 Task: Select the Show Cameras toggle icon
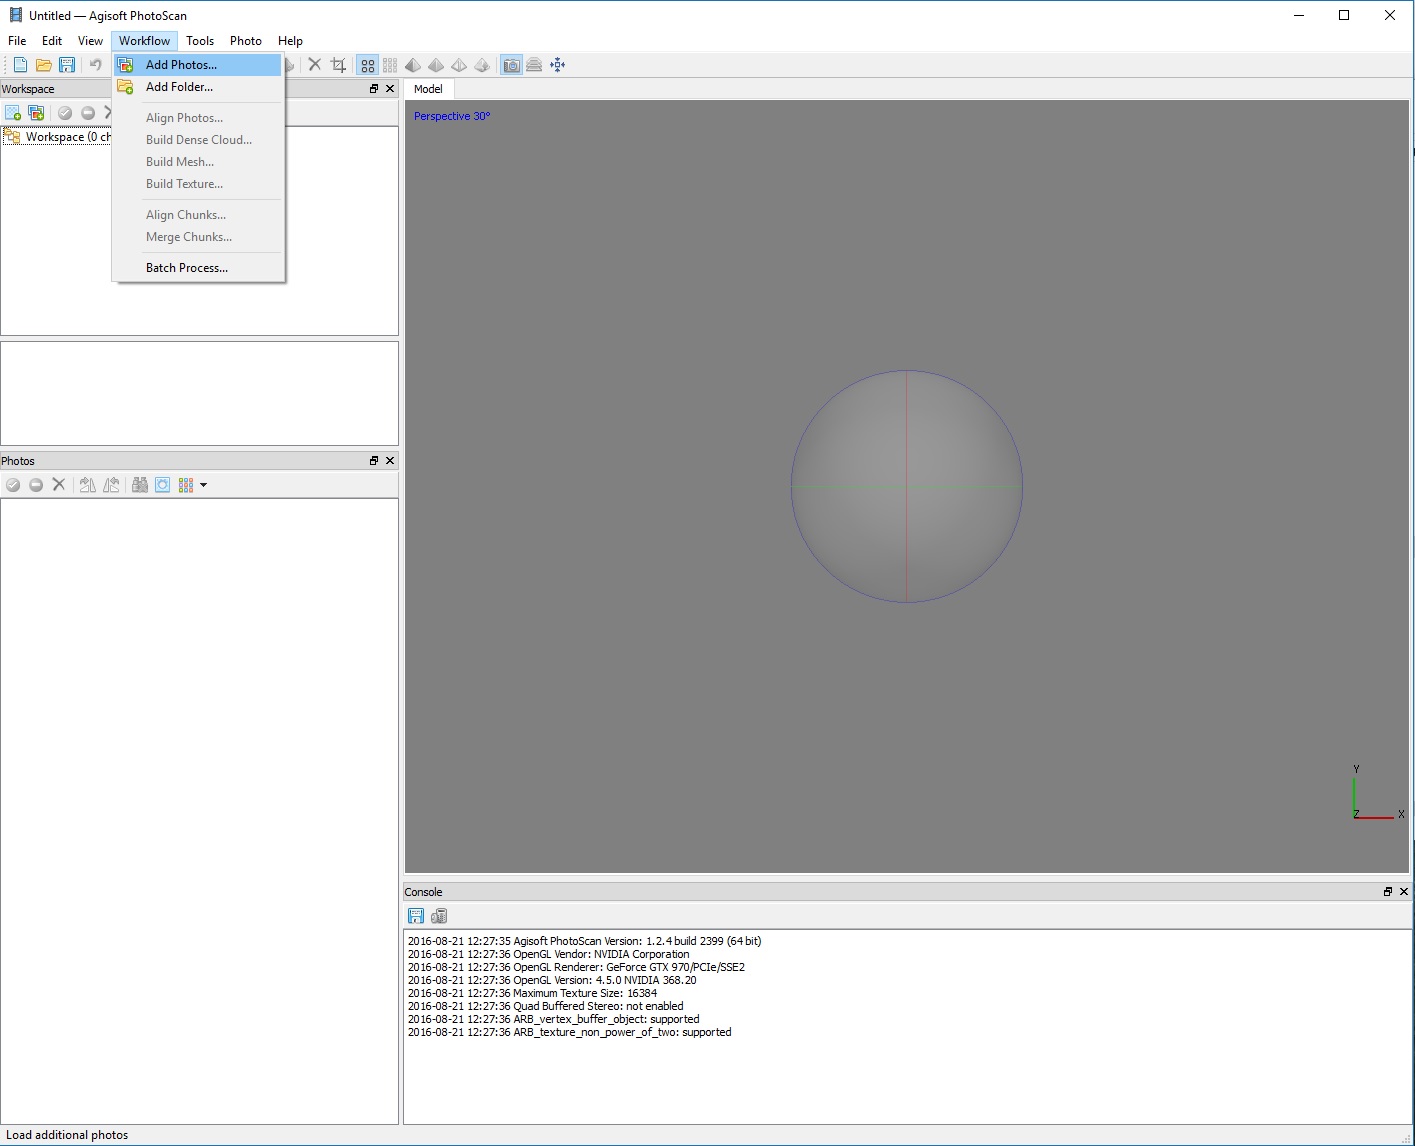click(511, 64)
